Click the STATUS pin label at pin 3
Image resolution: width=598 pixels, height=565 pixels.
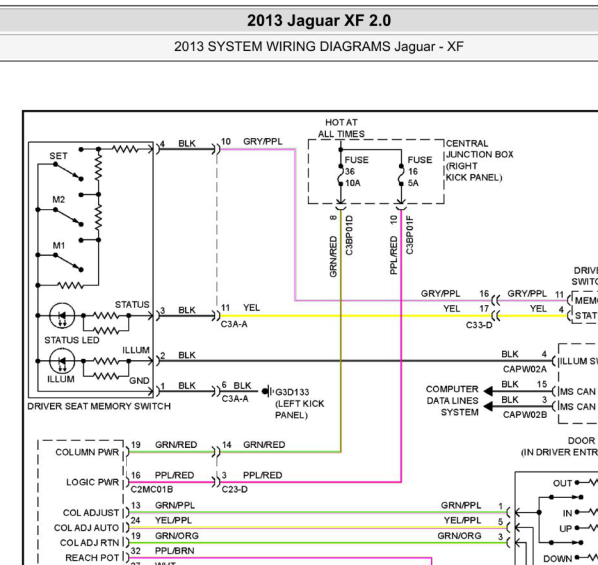(132, 304)
